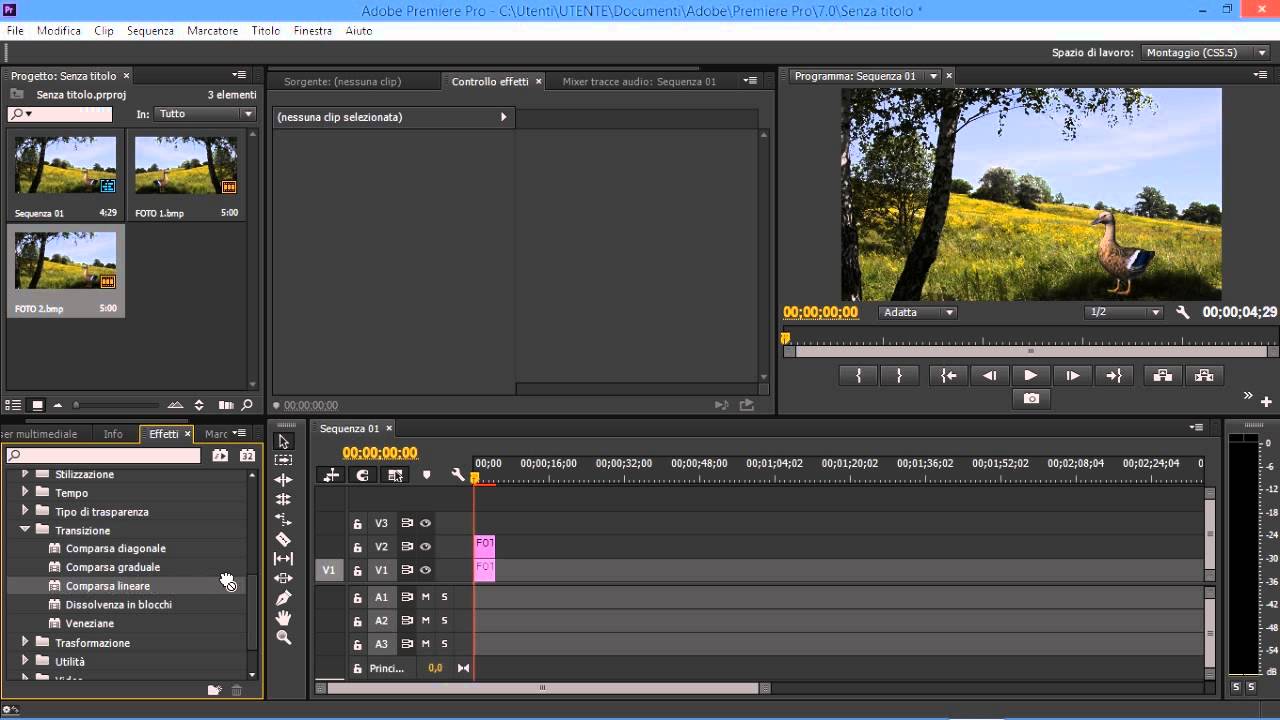Open timeline display settings wrench

pyautogui.click(x=458, y=475)
